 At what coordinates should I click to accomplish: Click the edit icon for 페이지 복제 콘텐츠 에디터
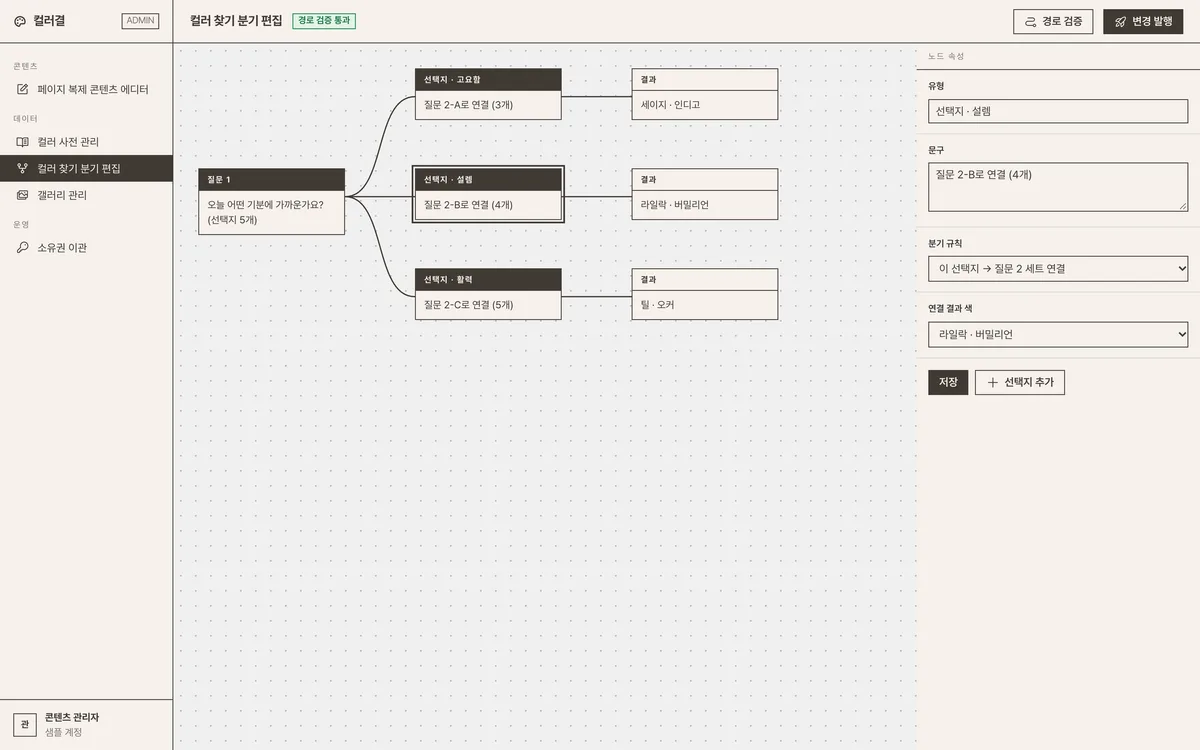(23, 90)
